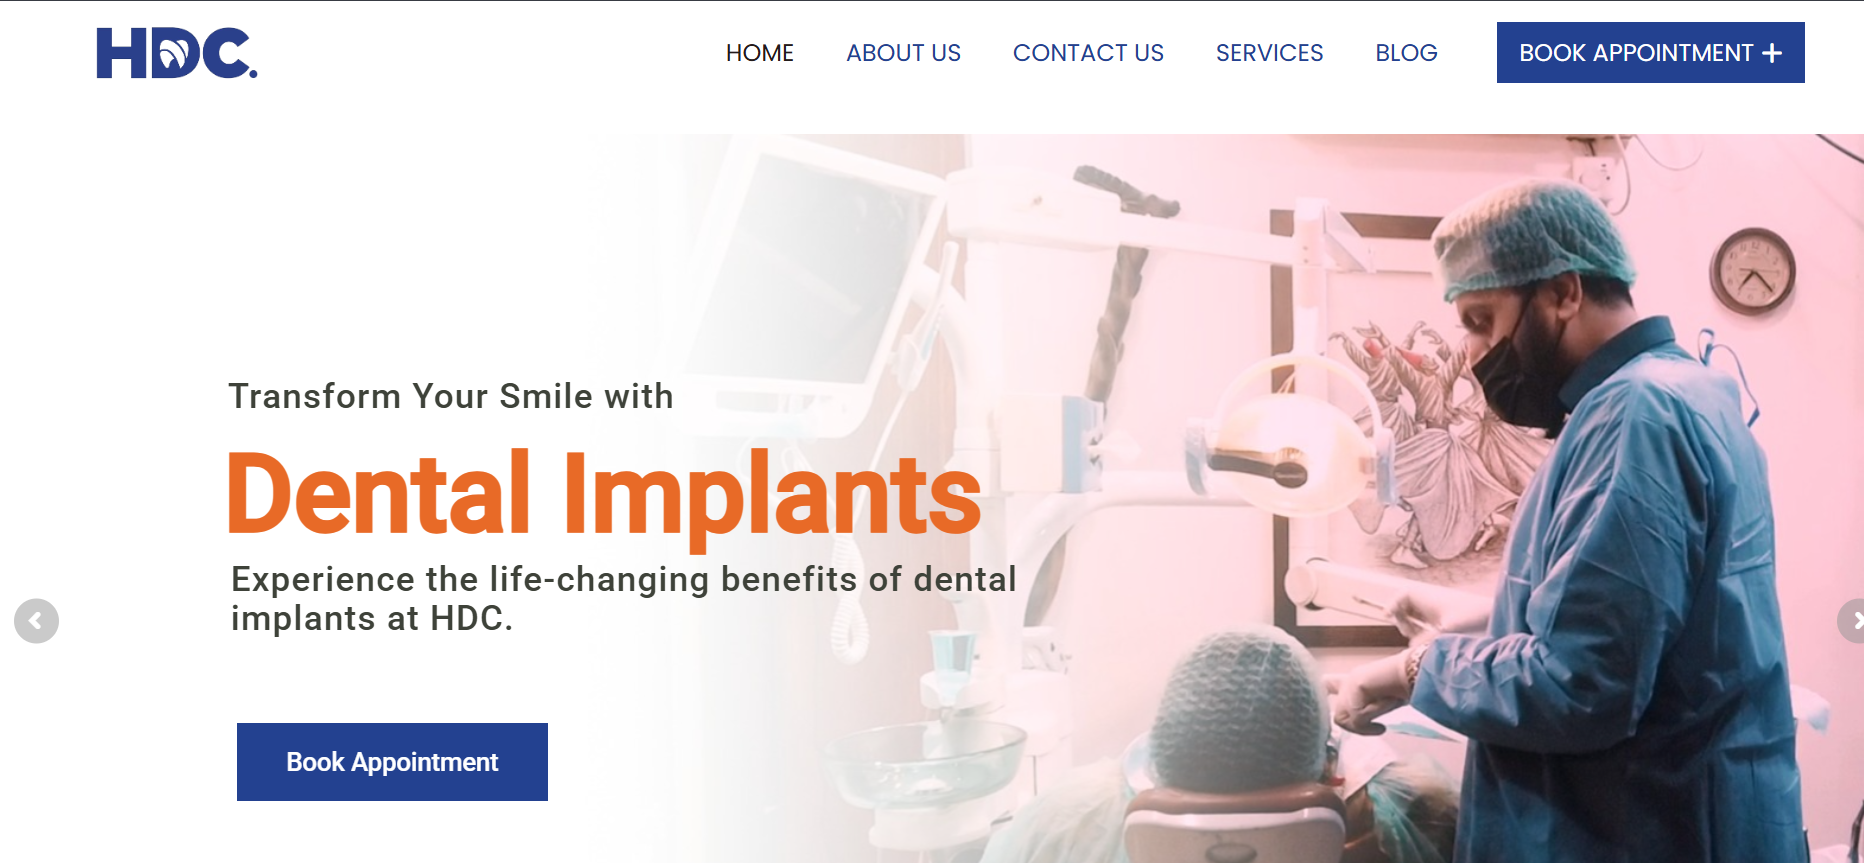Navigate to CONTACT US

1088,53
